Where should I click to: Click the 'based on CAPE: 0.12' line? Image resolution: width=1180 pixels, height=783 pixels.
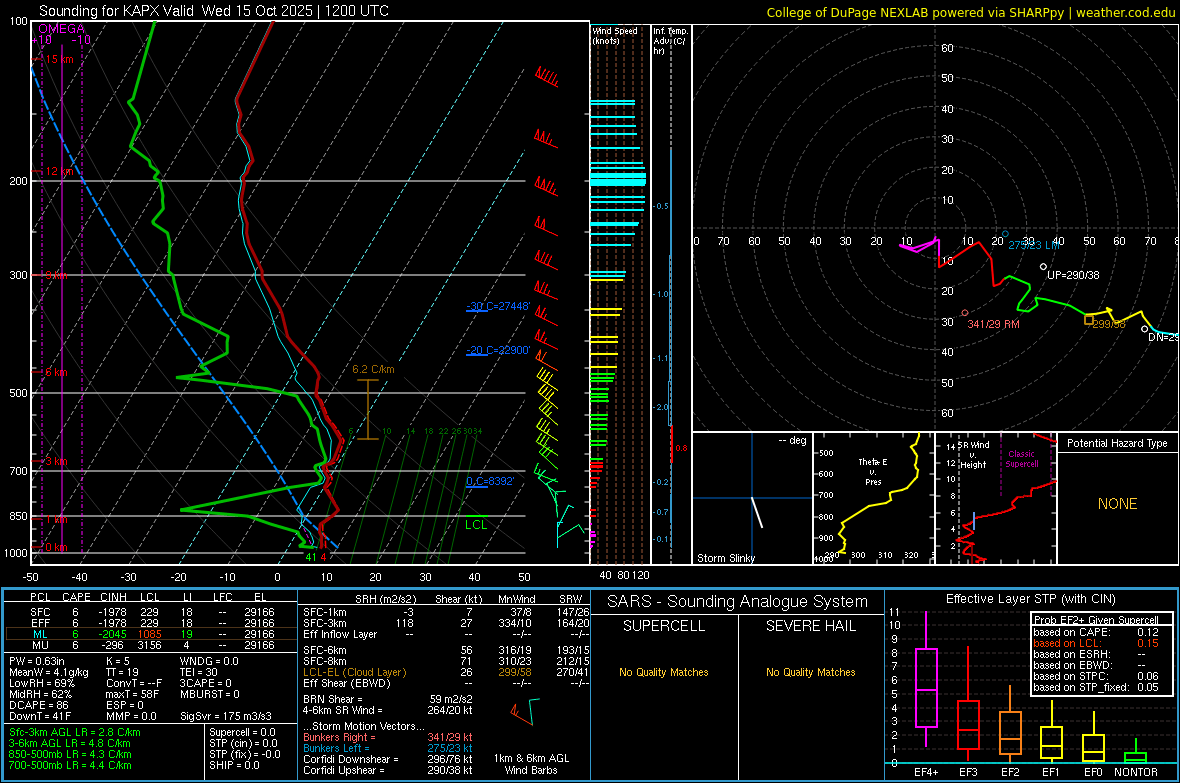coord(1096,632)
